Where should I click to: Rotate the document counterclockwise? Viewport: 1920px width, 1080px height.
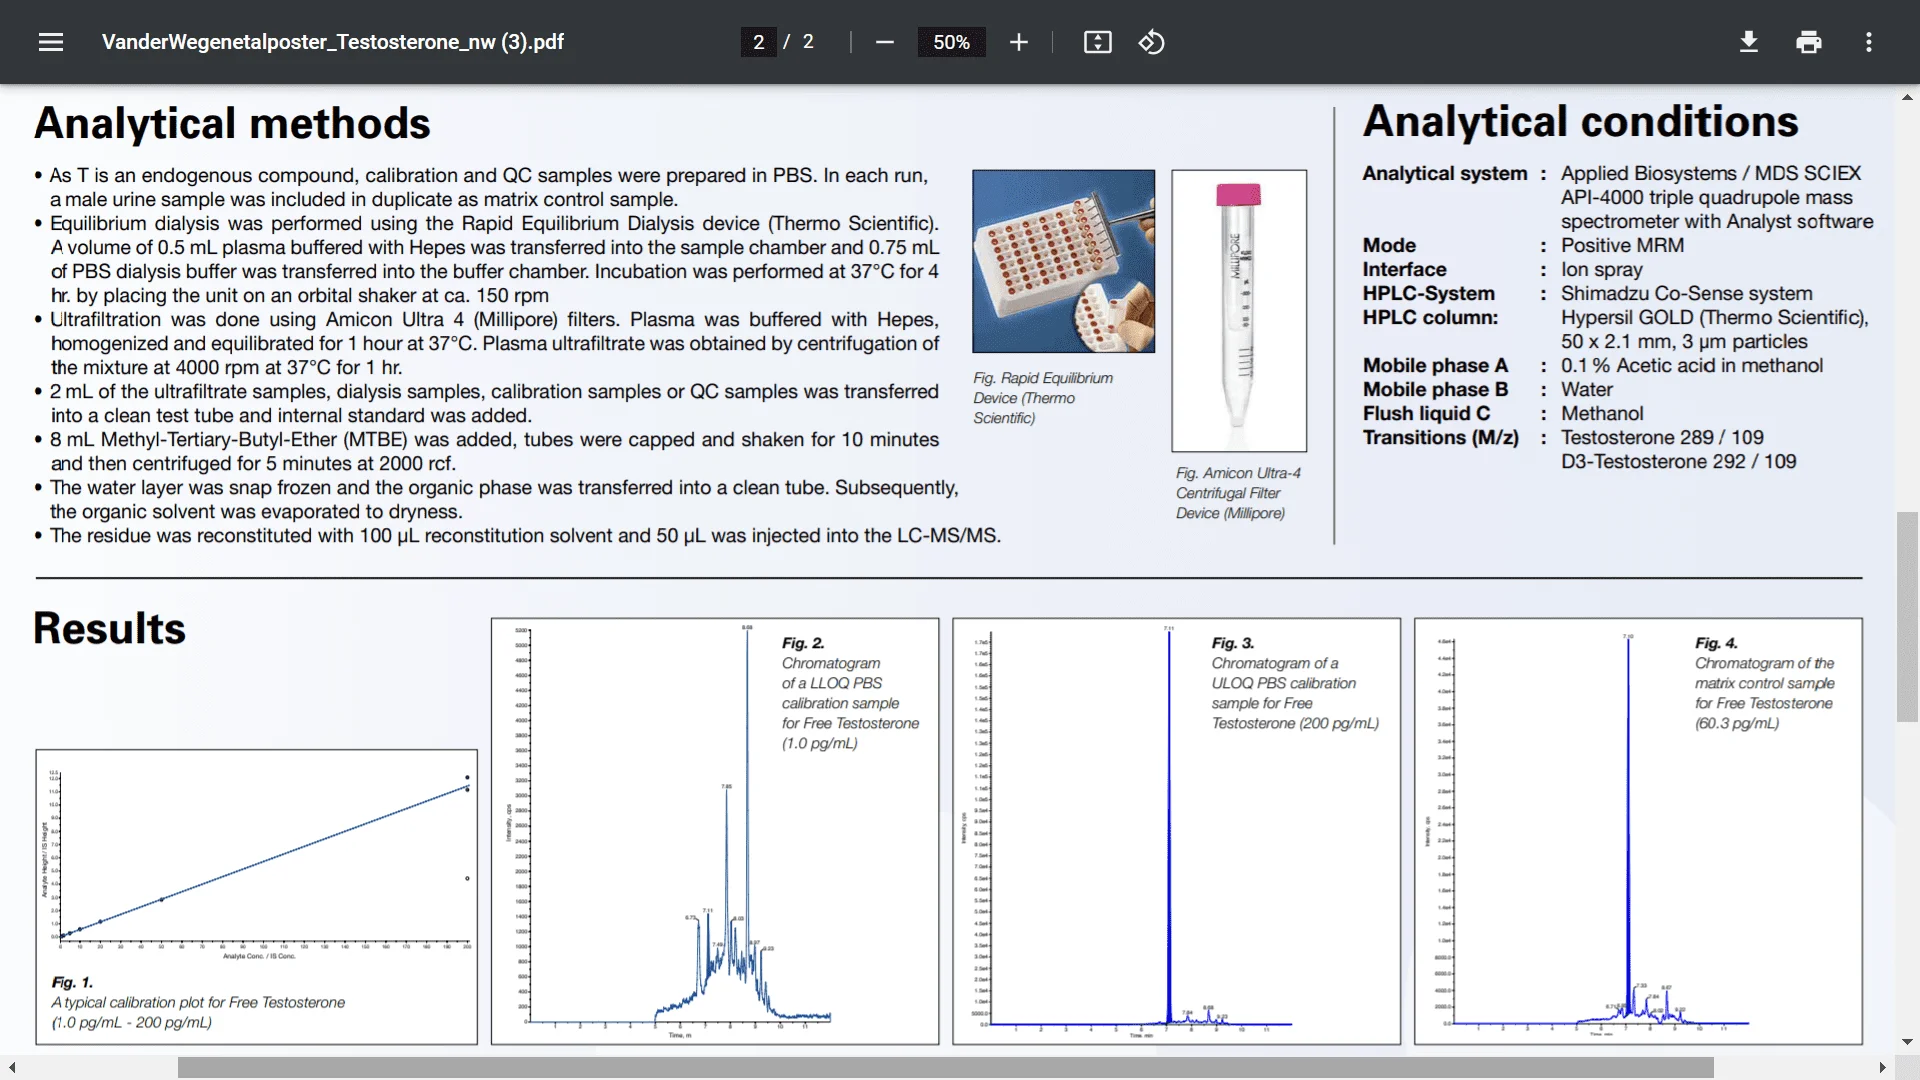click(1151, 42)
